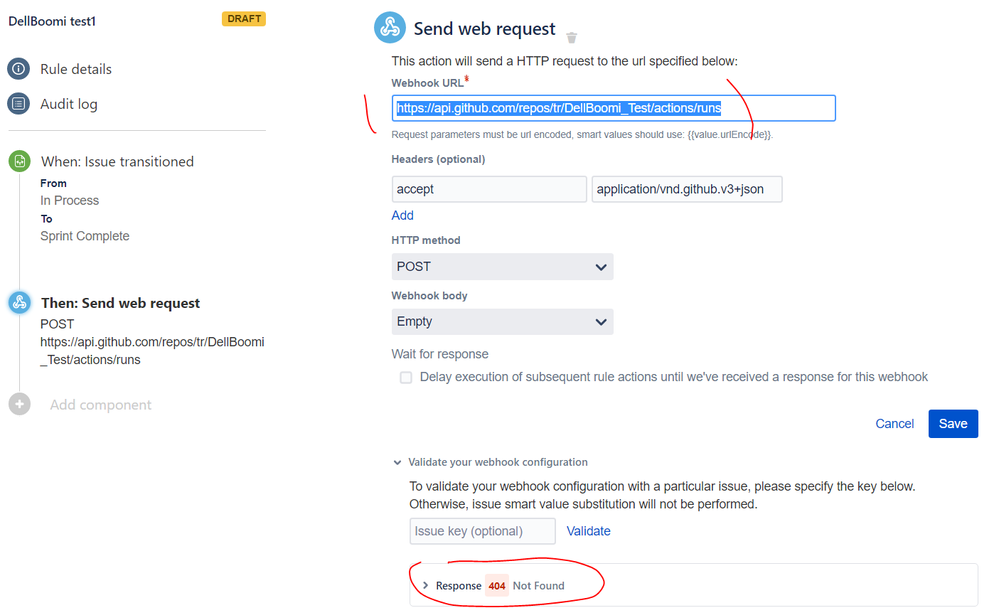999x608 pixels.
Task: Click the Add component plus icon
Action: coord(20,404)
